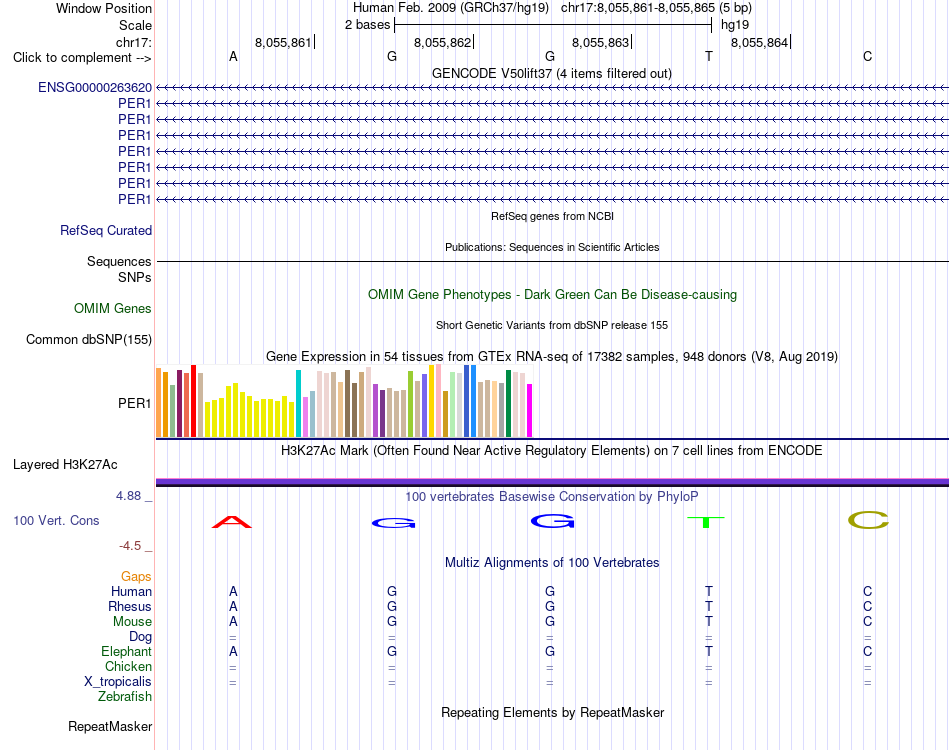950x750 pixels.
Task: Click the H3K27Ac Mark ENCODE track title
Action: click(552, 451)
